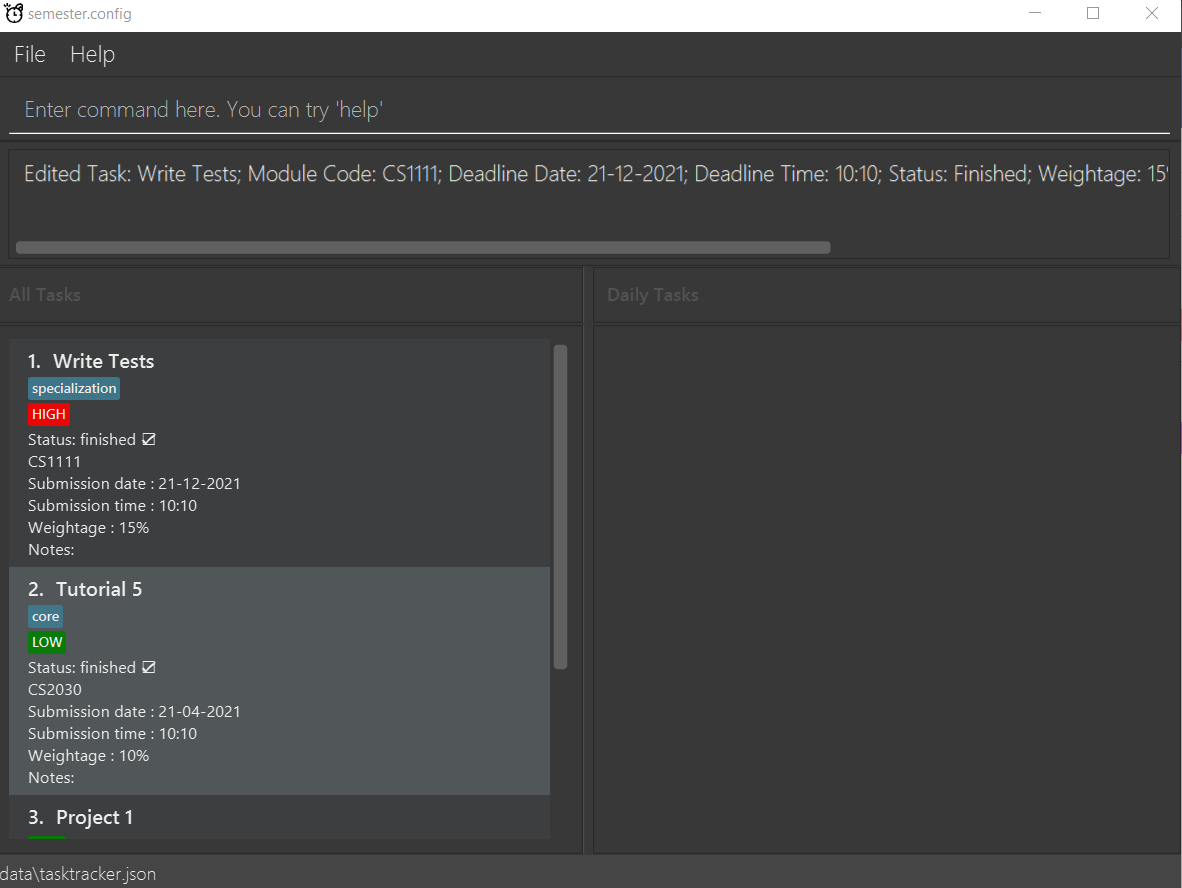
Task: Click the CS1111 module code
Action: [x=54, y=461]
